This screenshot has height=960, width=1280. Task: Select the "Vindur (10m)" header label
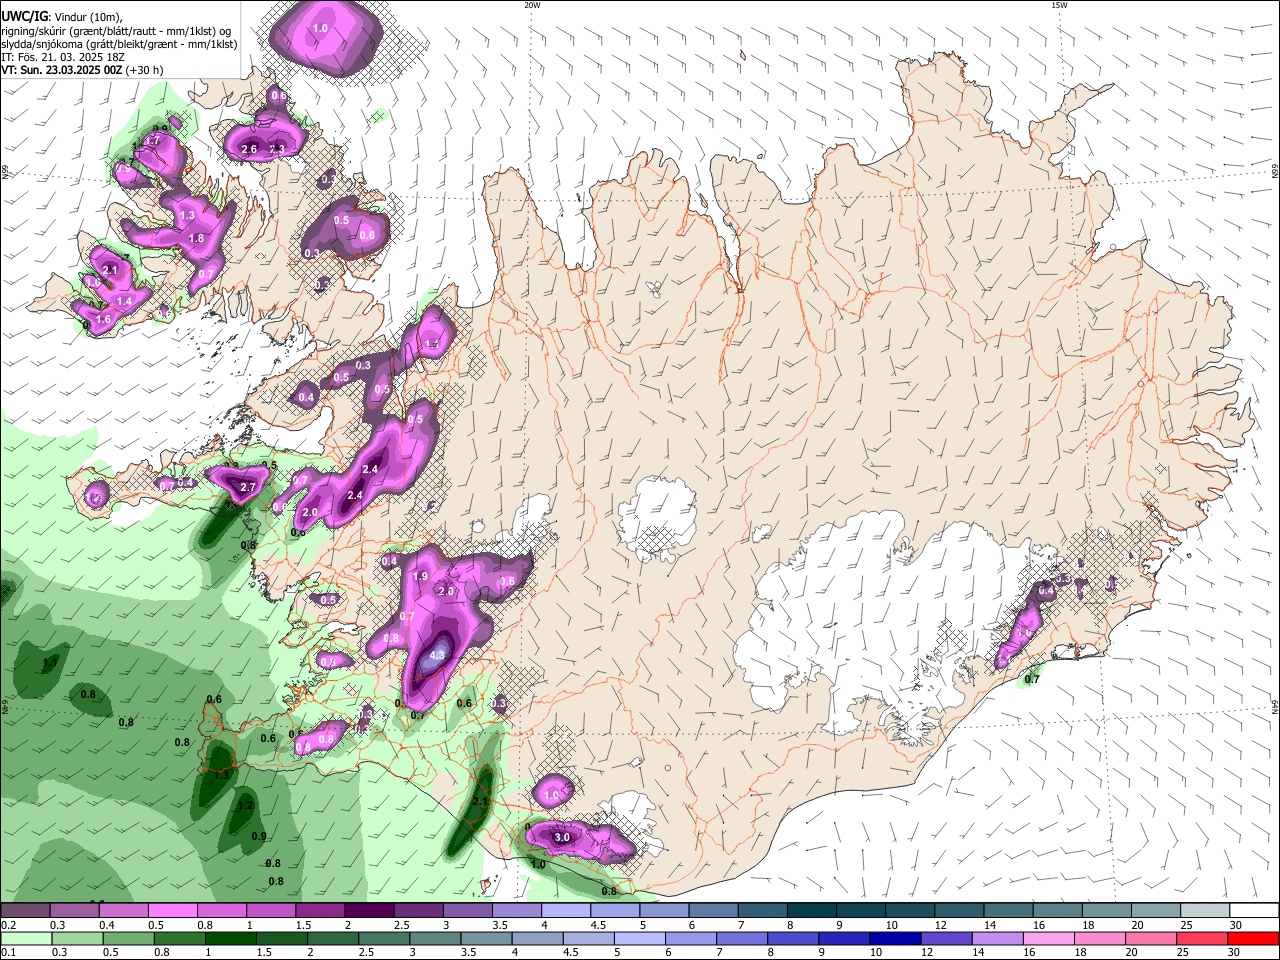tap(89, 17)
